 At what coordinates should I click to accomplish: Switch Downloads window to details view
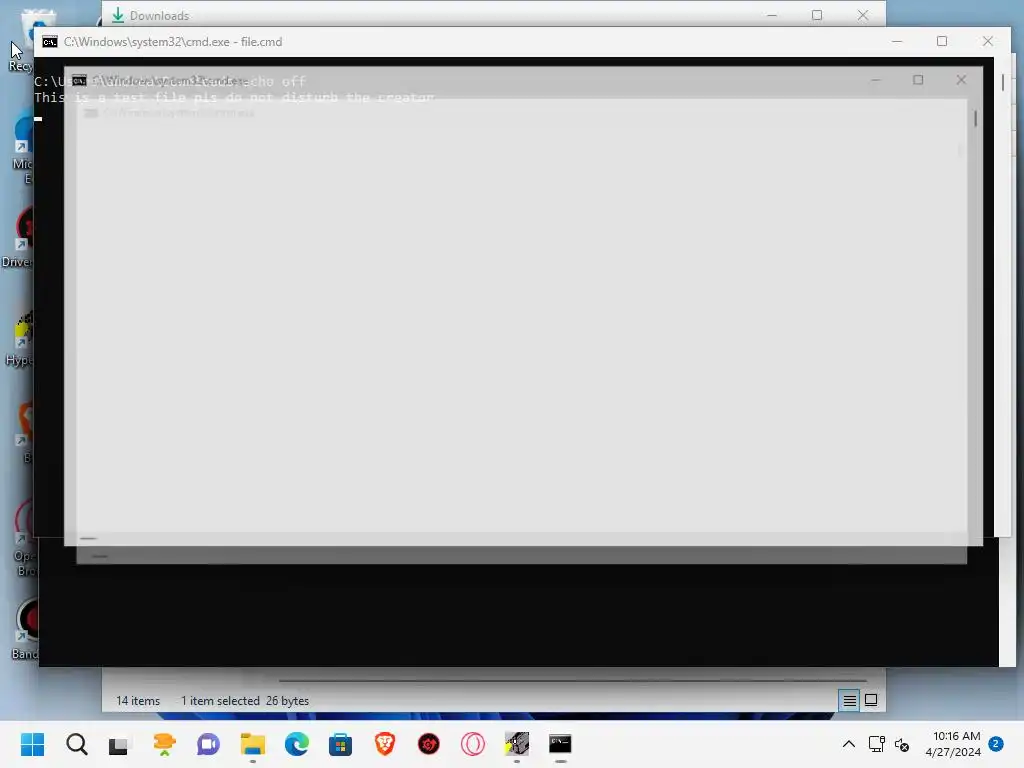point(850,701)
